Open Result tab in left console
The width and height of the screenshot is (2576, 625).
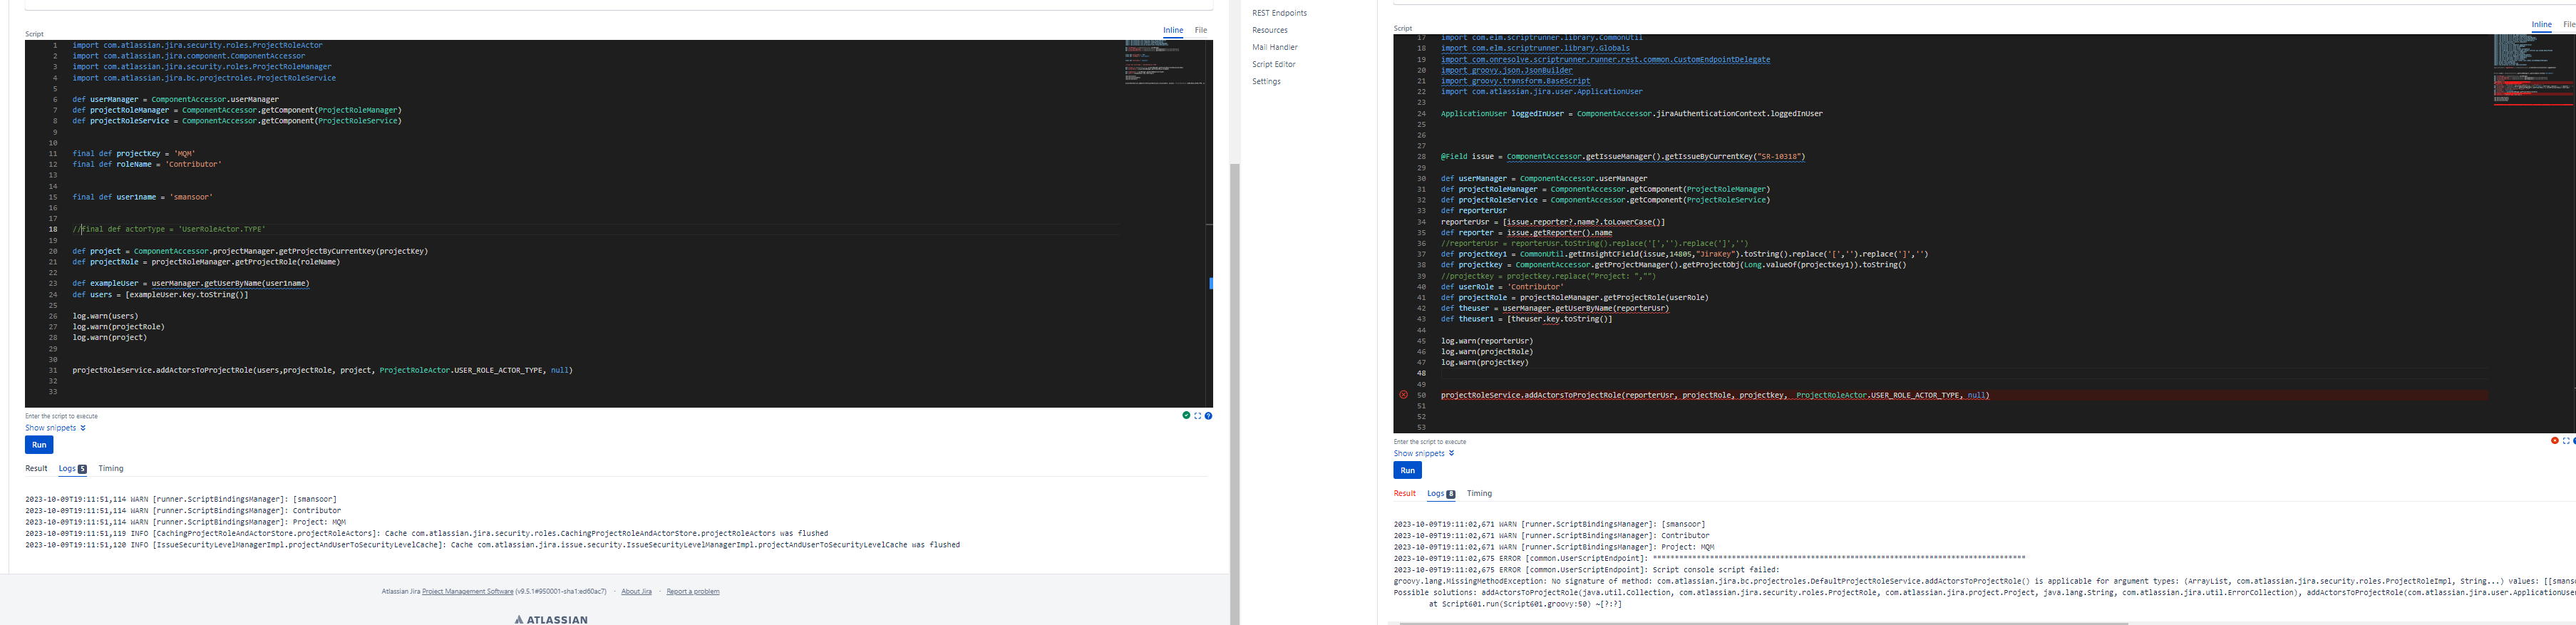(x=36, y=468)
